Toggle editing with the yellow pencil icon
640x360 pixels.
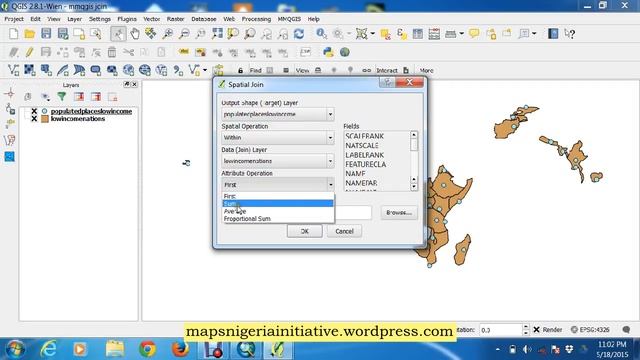[x=29, y=52]
